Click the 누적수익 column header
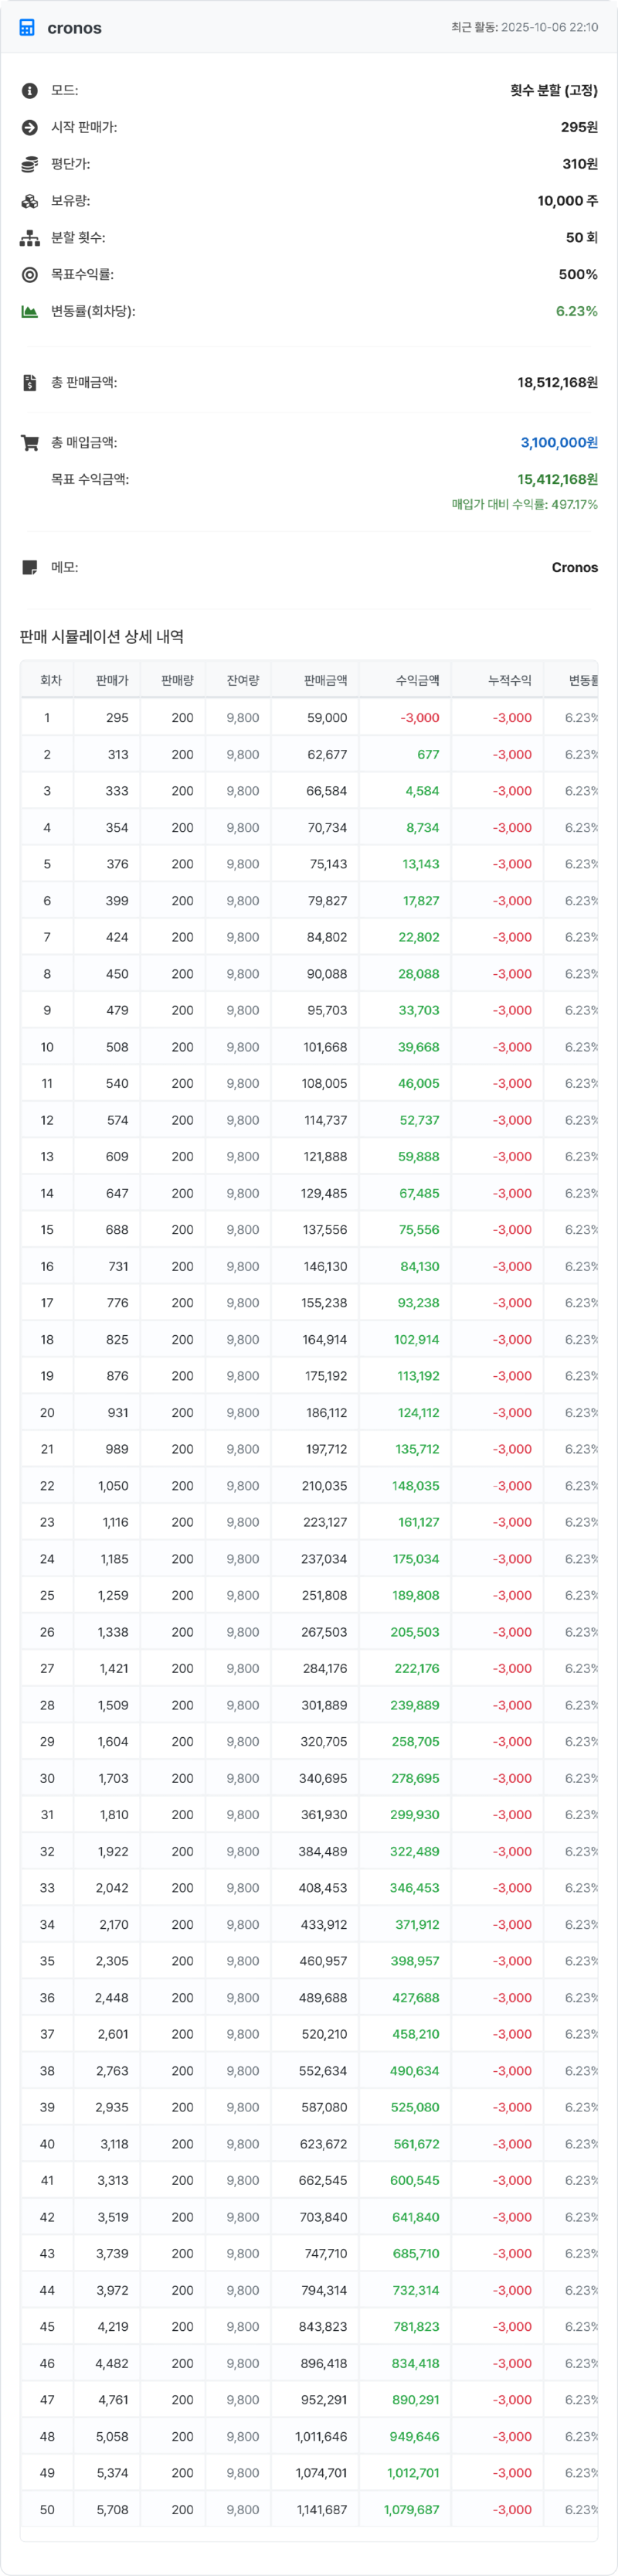The width and height of the screenshot is (618, 2576). tap(509, 680)
